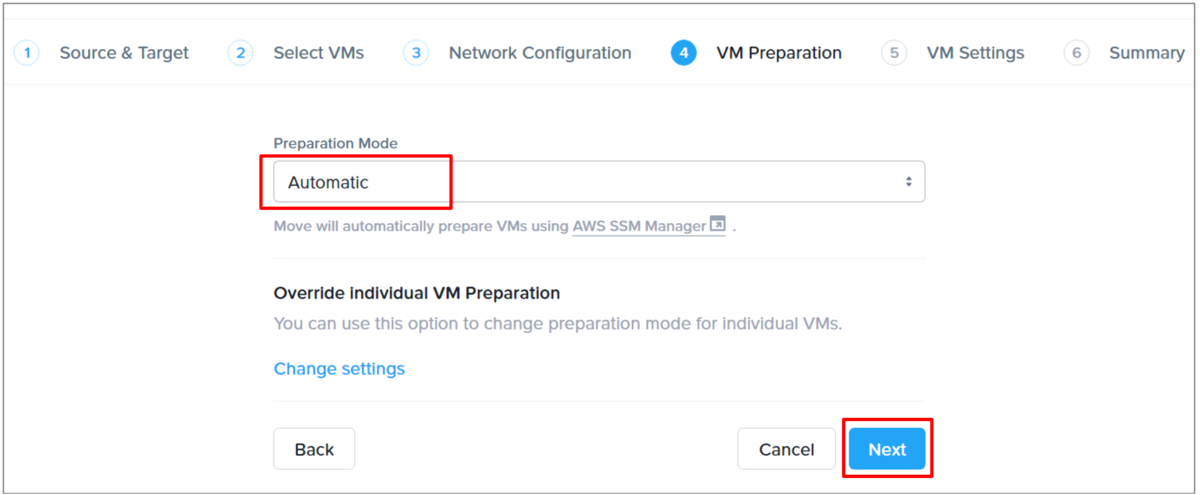Open the Network Configuration step

(540, 53)
